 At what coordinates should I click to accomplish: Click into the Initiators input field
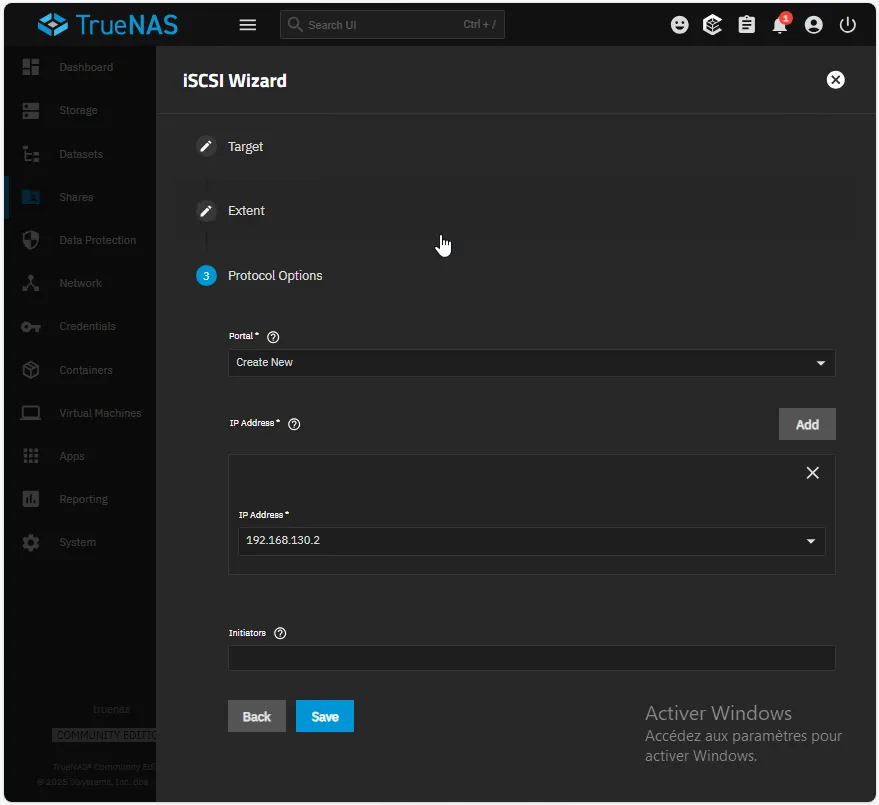click(x=531, y=658)
